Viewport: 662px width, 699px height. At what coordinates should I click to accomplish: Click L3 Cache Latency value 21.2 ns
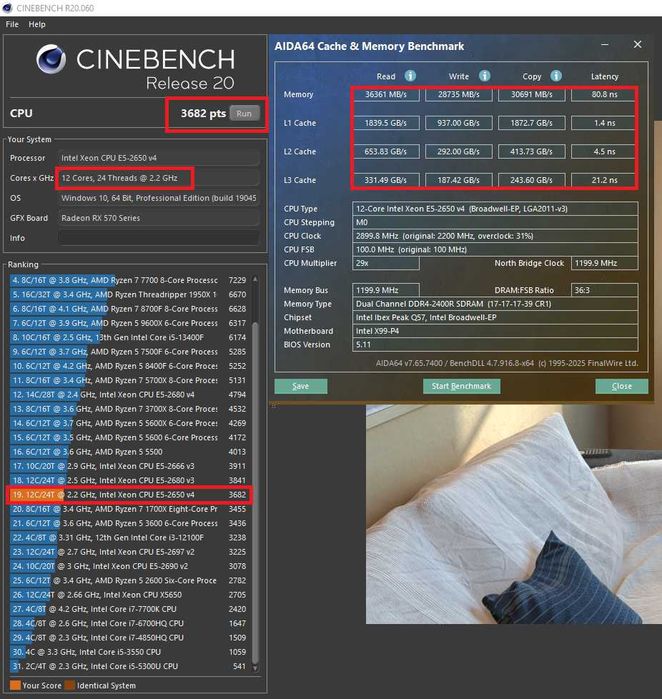coord(604,180)
